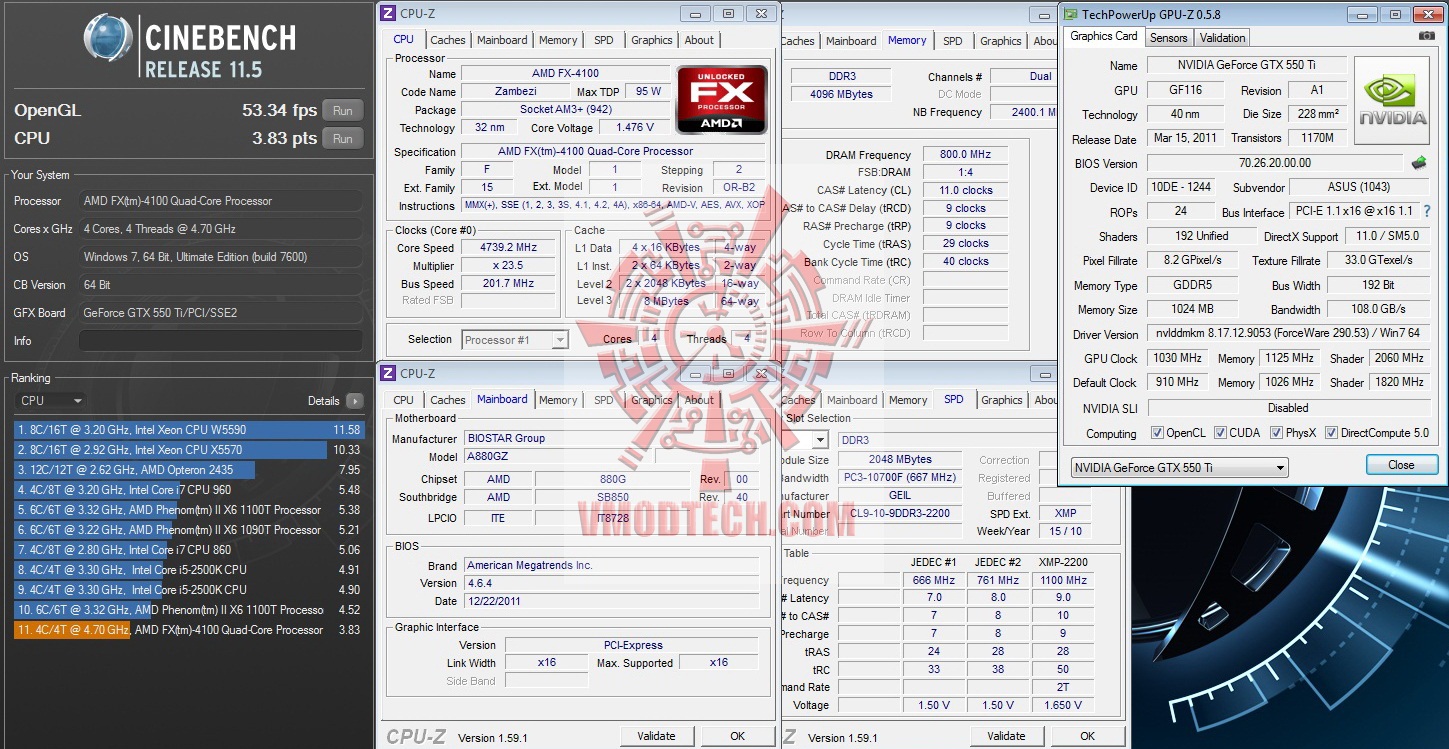Click the Bus Interface question mark
1449x749 pixels.
pyautogui.click(x=1426, y=212)
